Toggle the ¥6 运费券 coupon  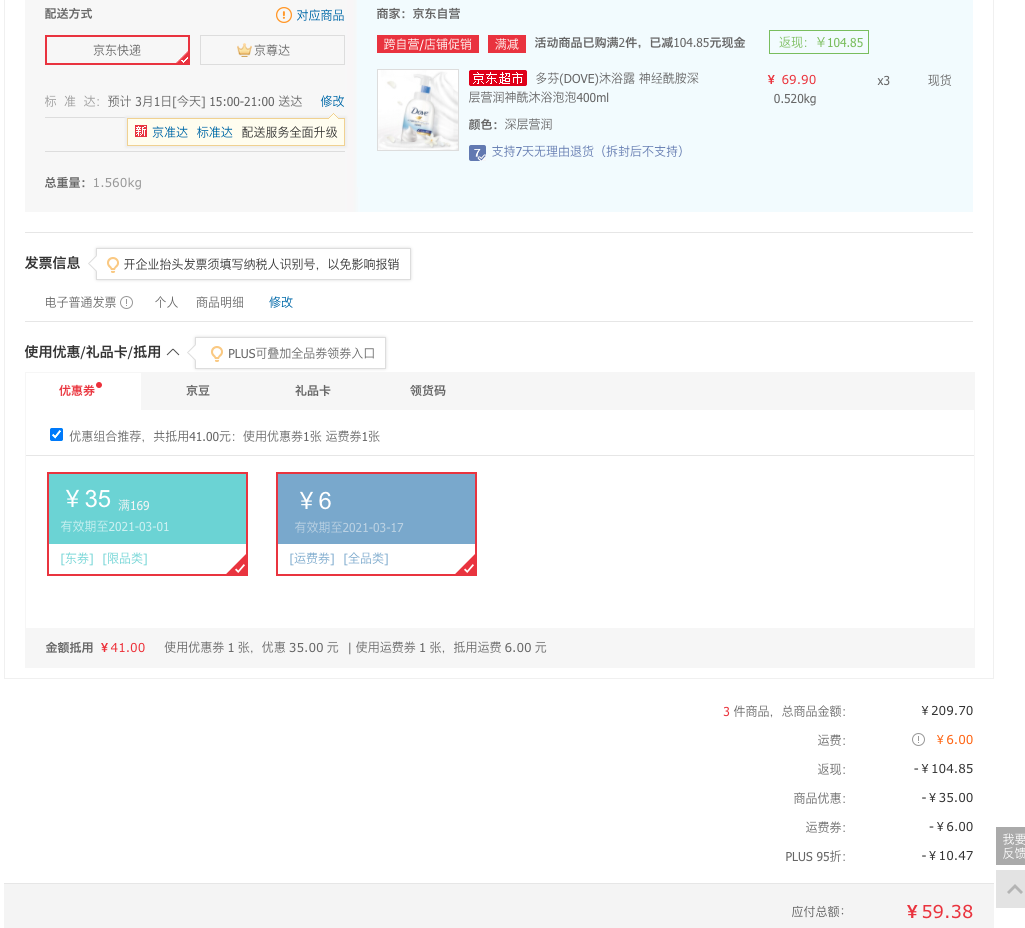[x=377, y=523]
